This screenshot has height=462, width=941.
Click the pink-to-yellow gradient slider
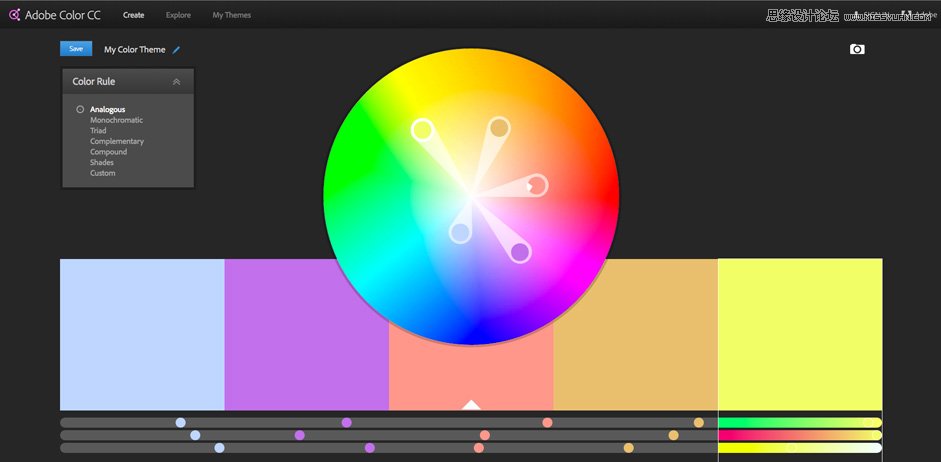(x=800, y=435)
